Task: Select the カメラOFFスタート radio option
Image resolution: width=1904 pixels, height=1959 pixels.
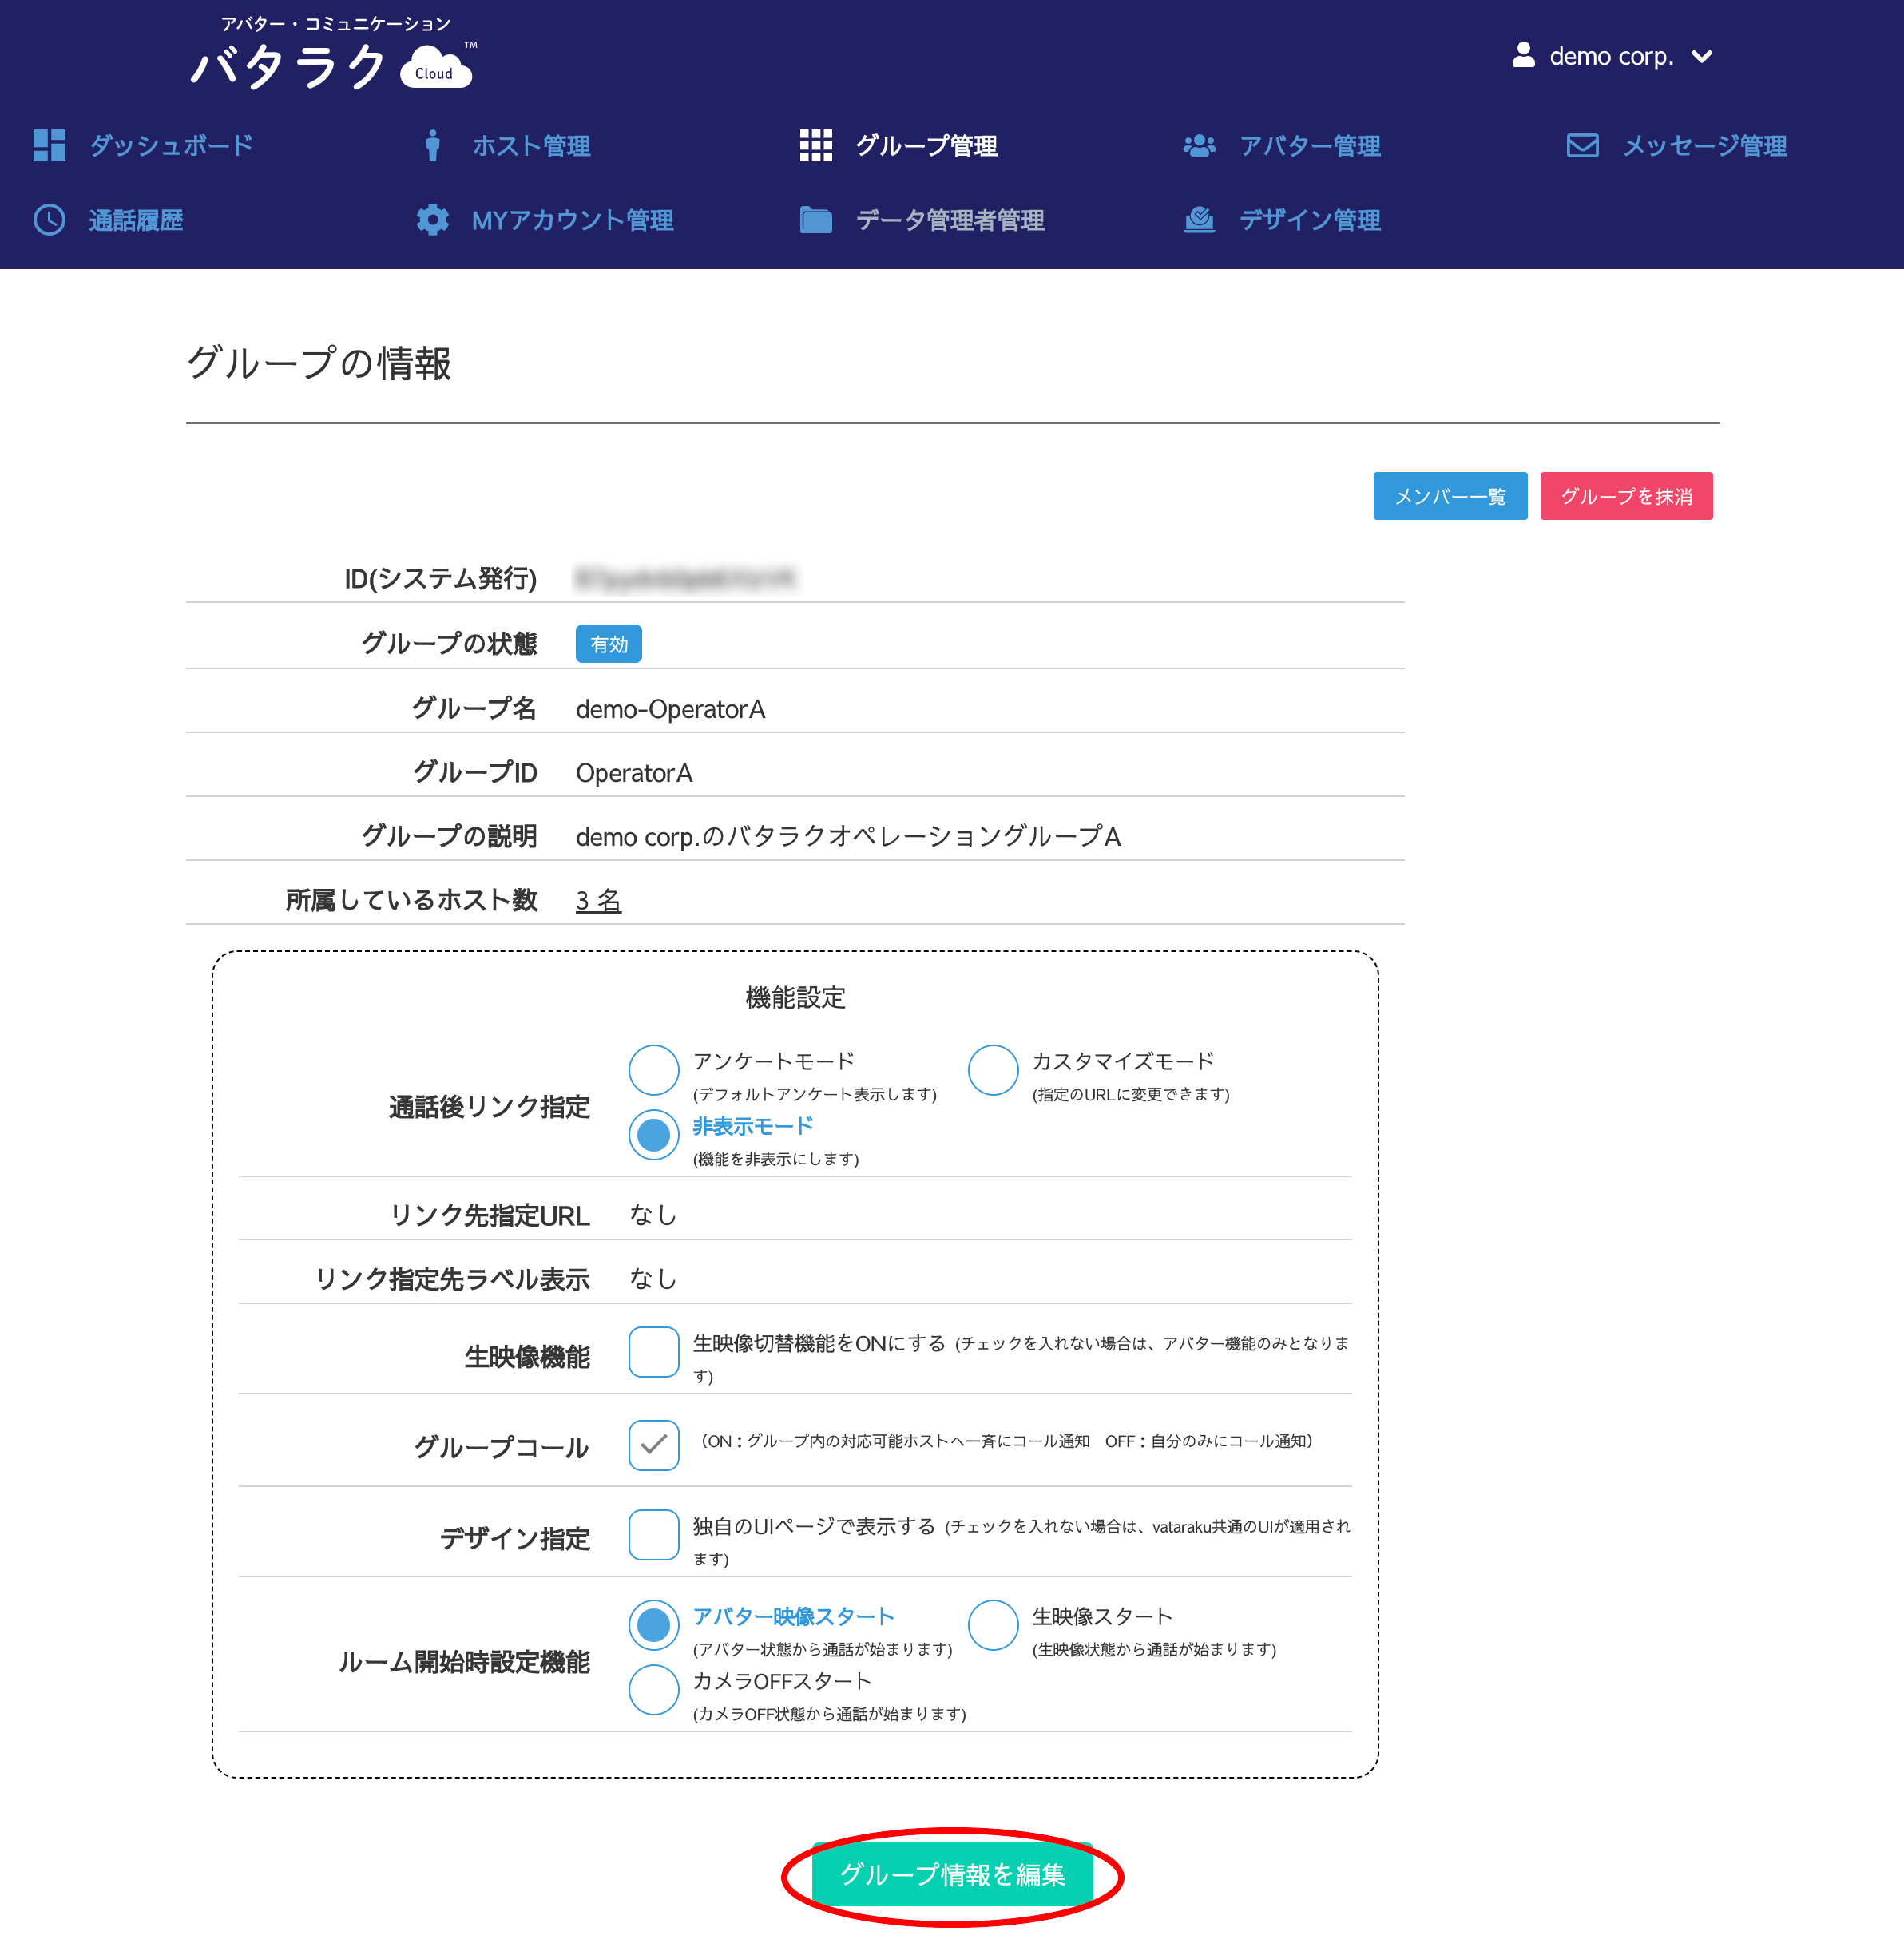Action: (x=653, y=1690)
